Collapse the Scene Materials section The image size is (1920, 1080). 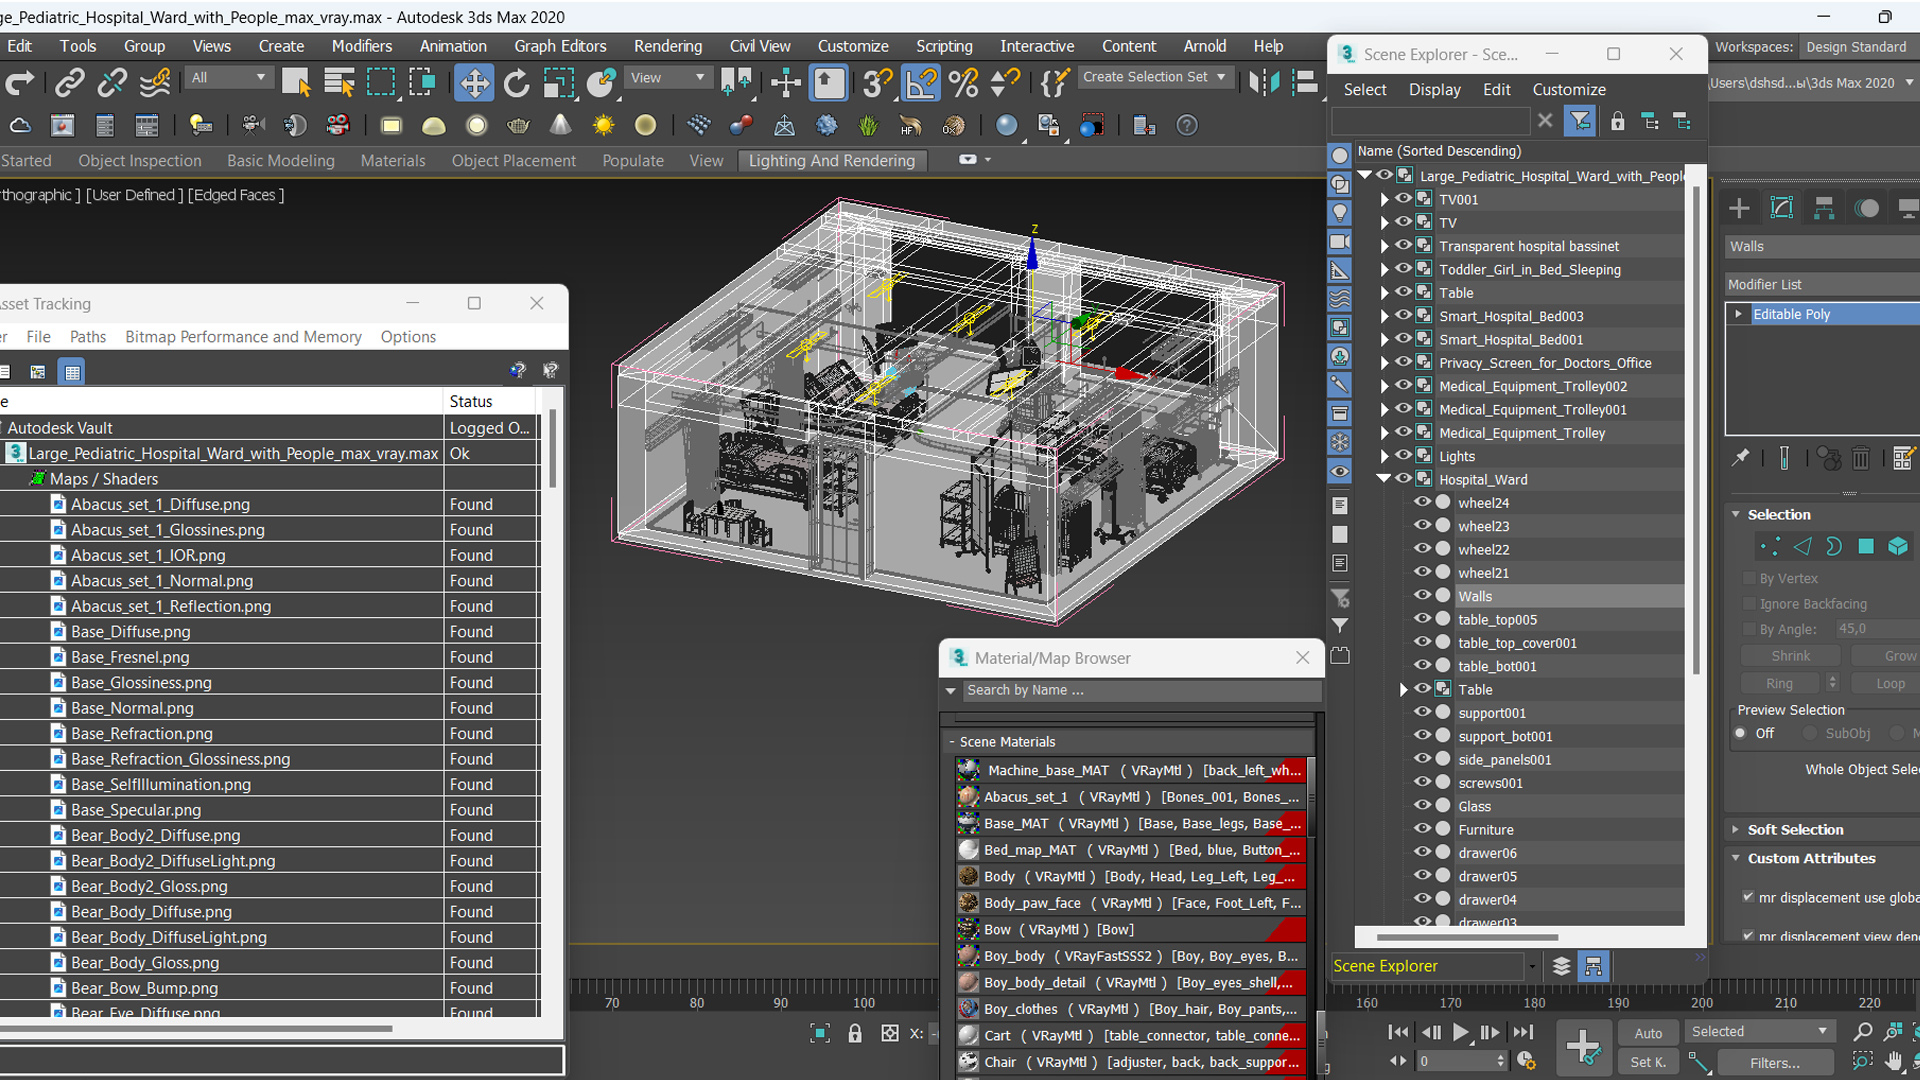[951, 742]
